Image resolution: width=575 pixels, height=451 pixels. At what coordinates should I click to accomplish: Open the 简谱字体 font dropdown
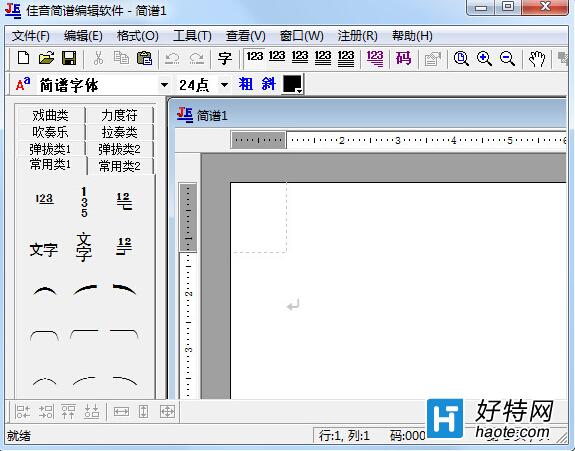click(x=164, y=85)
